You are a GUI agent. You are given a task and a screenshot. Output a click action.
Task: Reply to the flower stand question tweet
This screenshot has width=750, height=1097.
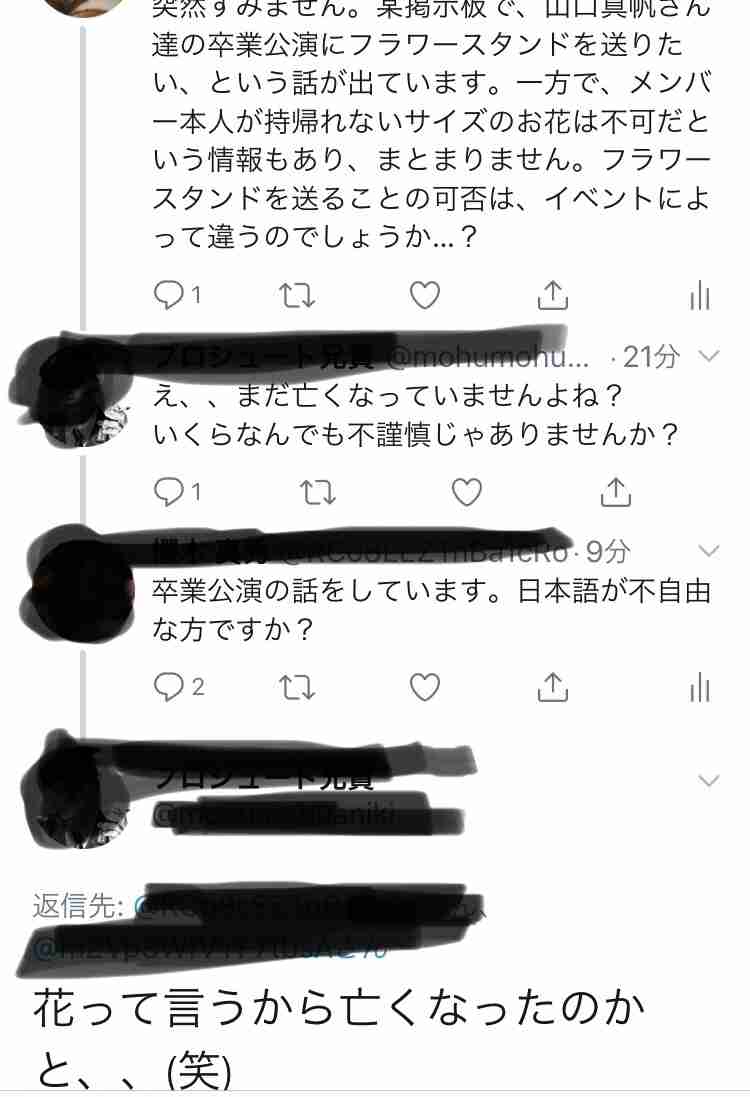169,295
